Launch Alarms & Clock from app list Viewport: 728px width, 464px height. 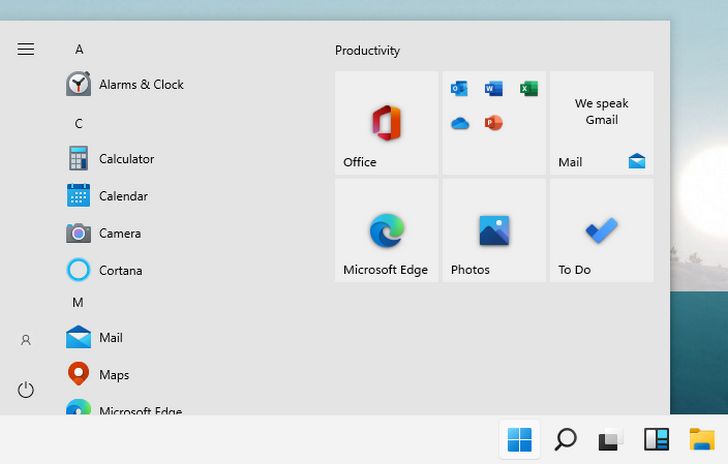click(x=125, y=84)
